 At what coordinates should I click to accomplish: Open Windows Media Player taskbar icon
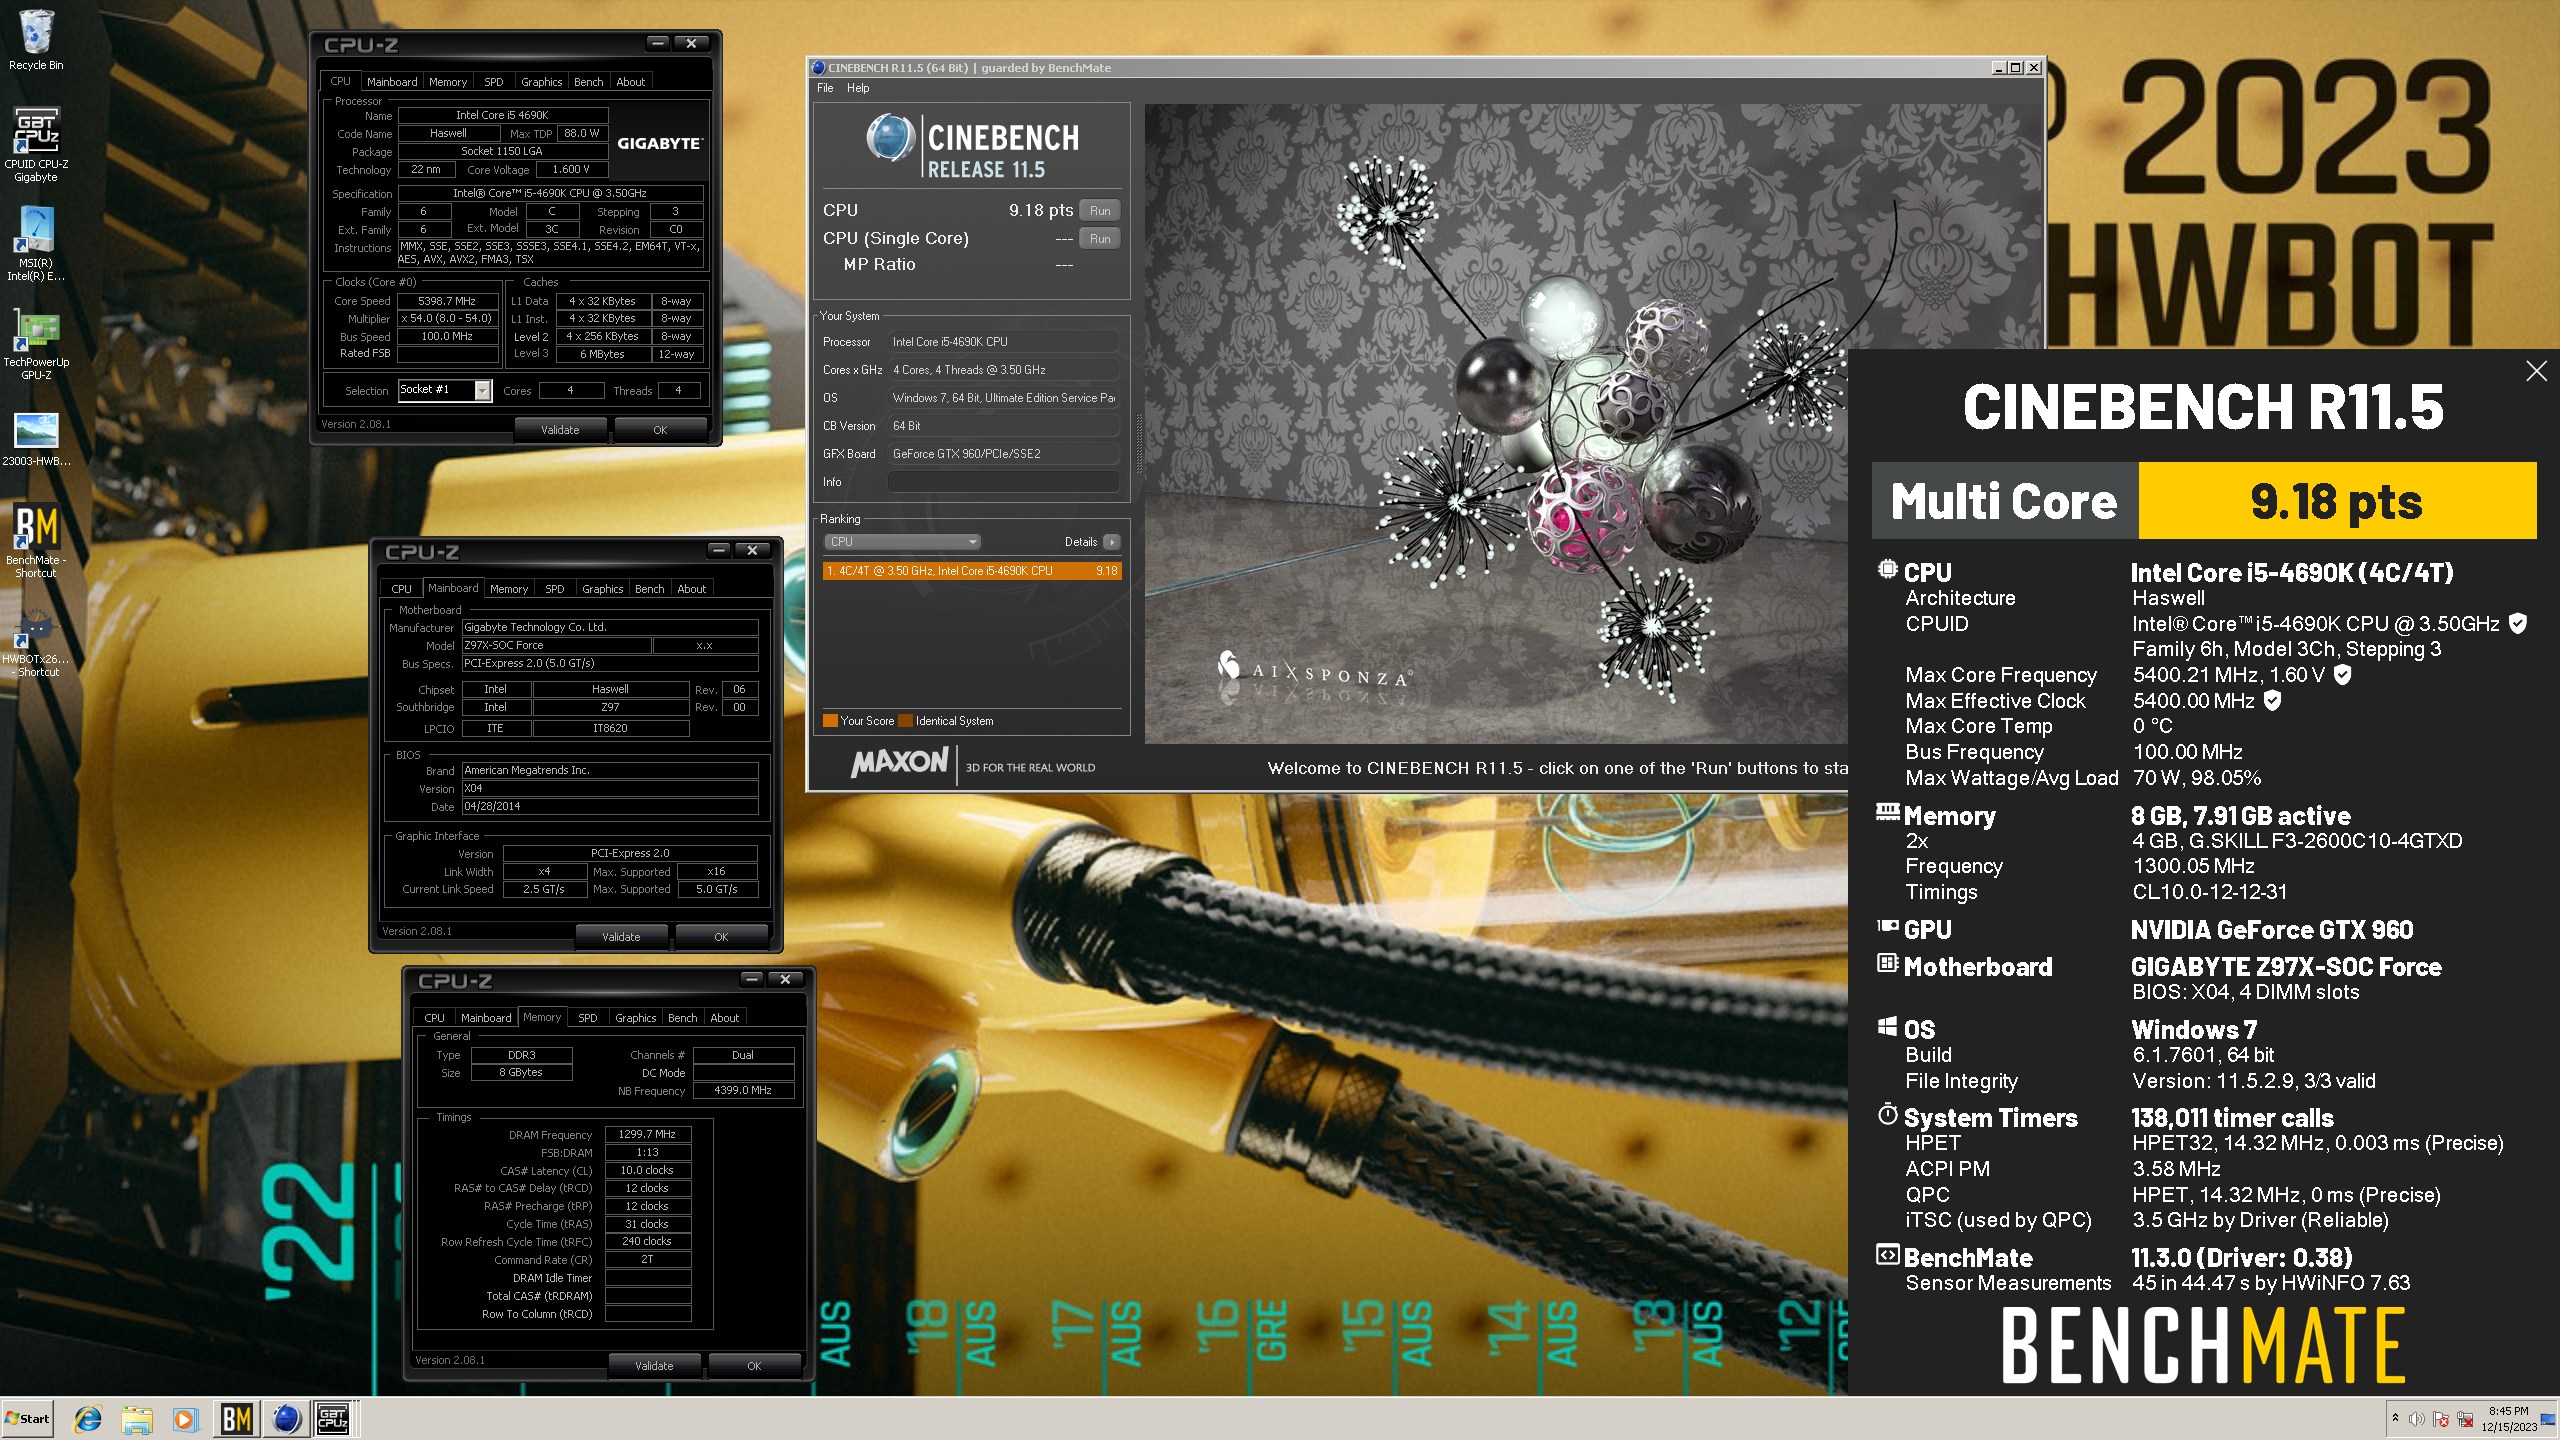click(x=185, y=1418)
